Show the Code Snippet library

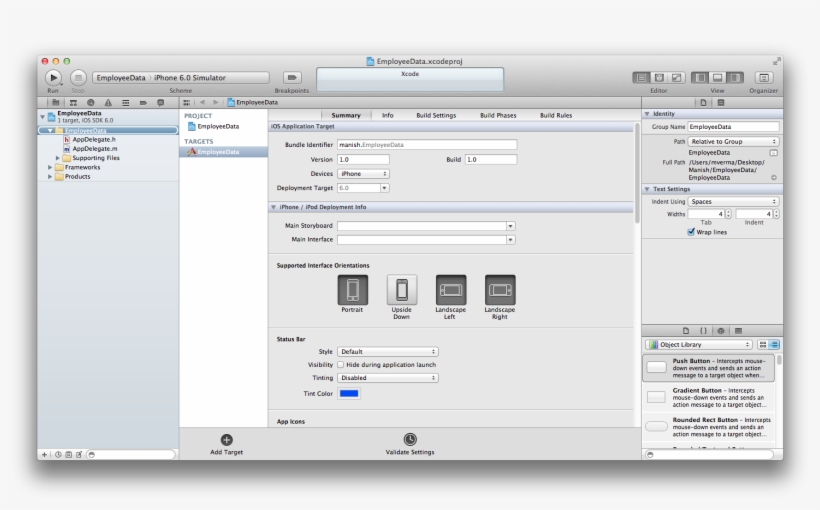pos(703,331)
